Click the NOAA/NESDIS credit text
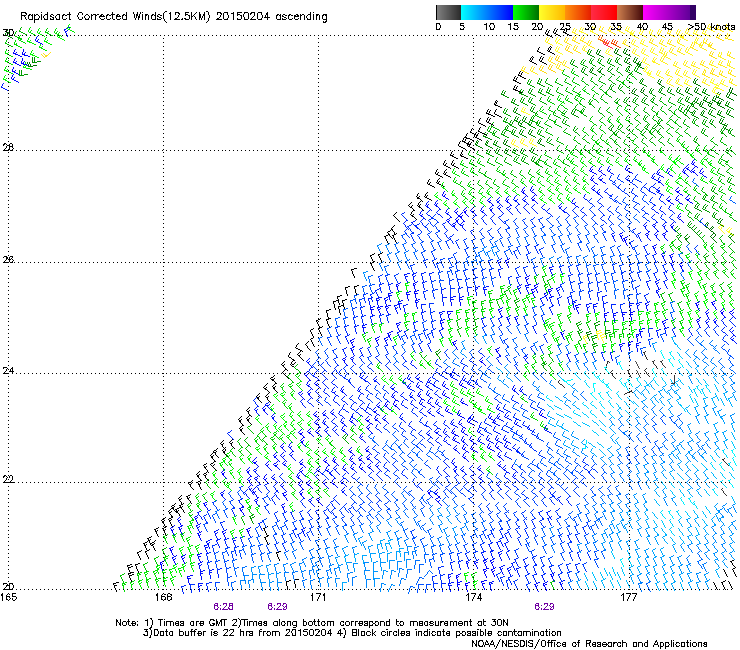The width and height of the screenshot is (740, 650). pos(589,644)
